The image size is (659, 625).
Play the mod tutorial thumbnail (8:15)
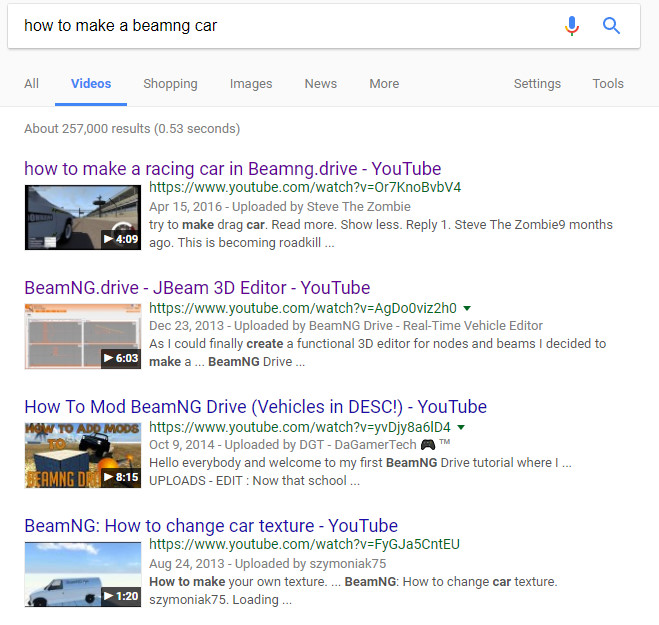click(83, 455)
